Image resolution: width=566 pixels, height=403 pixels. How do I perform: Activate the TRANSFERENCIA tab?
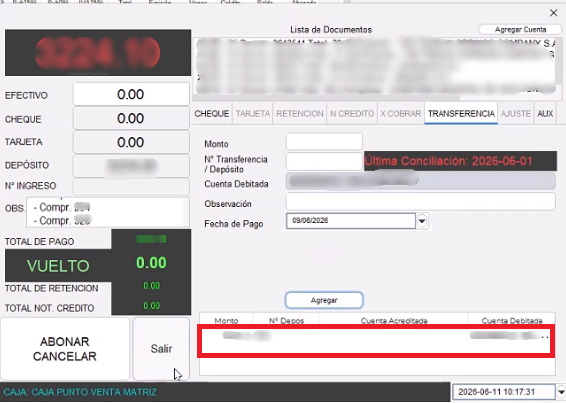[461, 114]
